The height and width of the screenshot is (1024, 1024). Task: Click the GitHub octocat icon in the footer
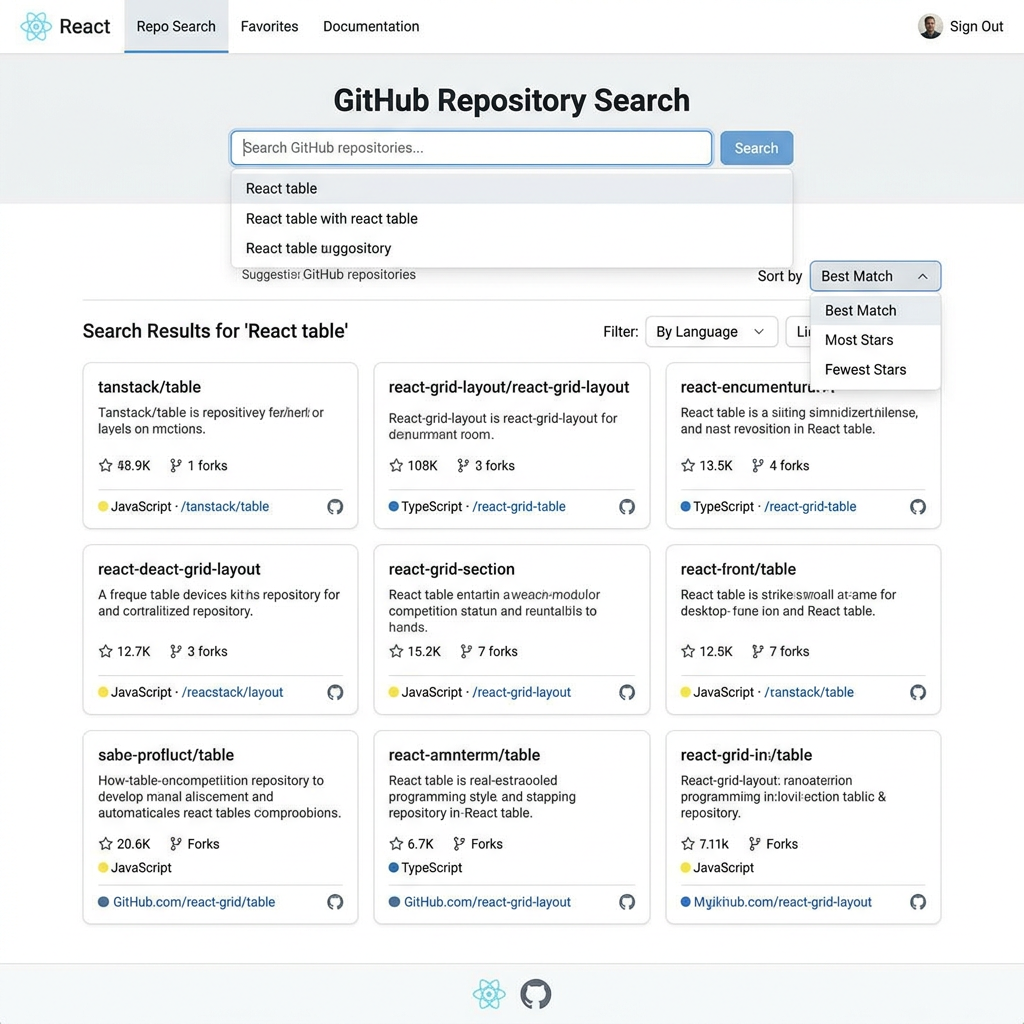536,994
